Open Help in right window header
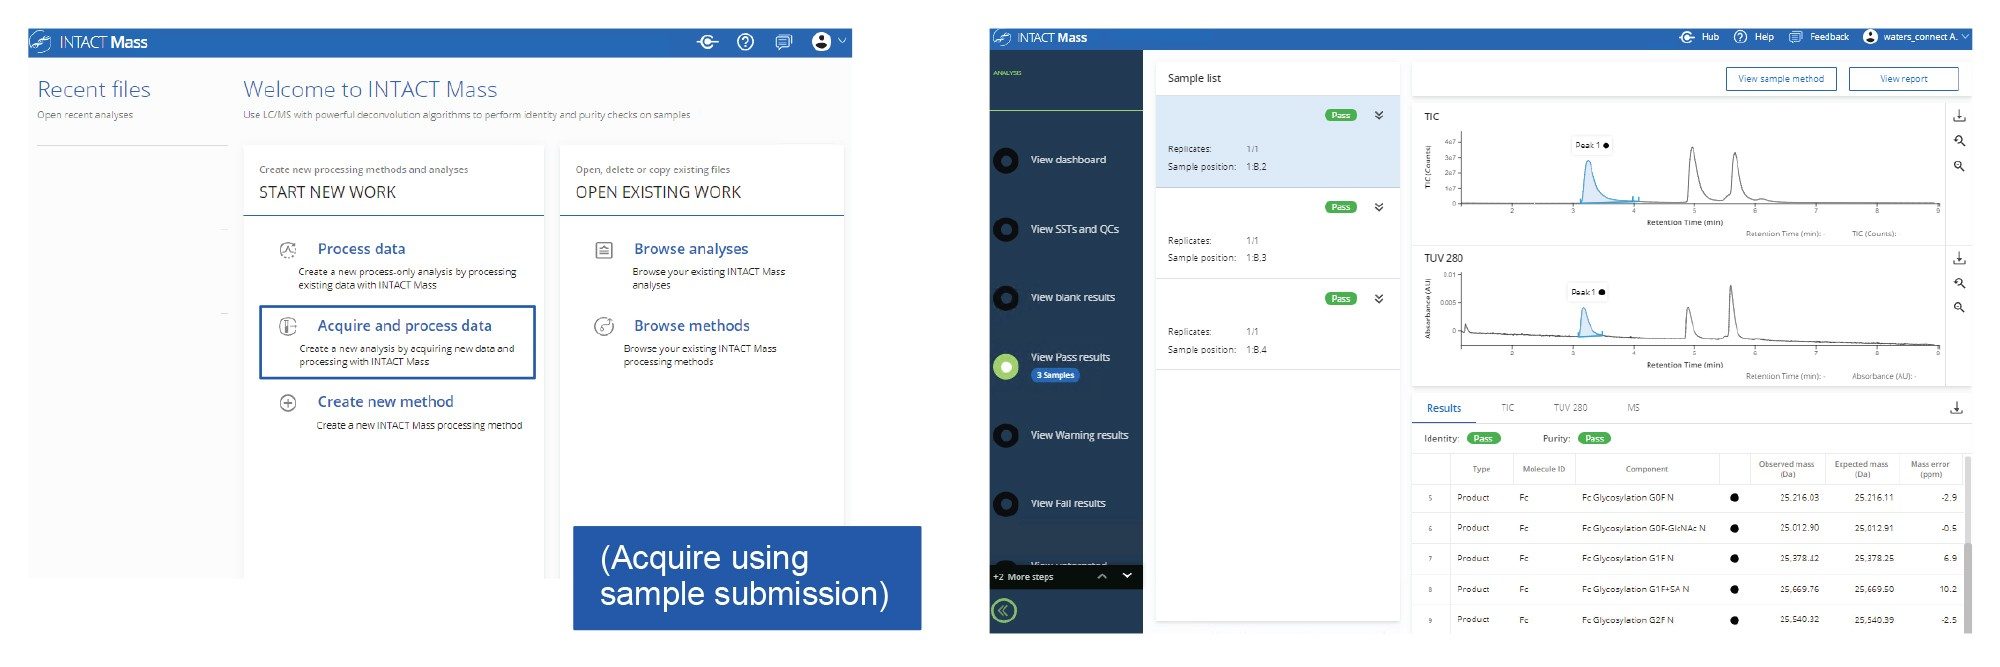This screenshot has height=667, width=2000. tap(1753, 37)
